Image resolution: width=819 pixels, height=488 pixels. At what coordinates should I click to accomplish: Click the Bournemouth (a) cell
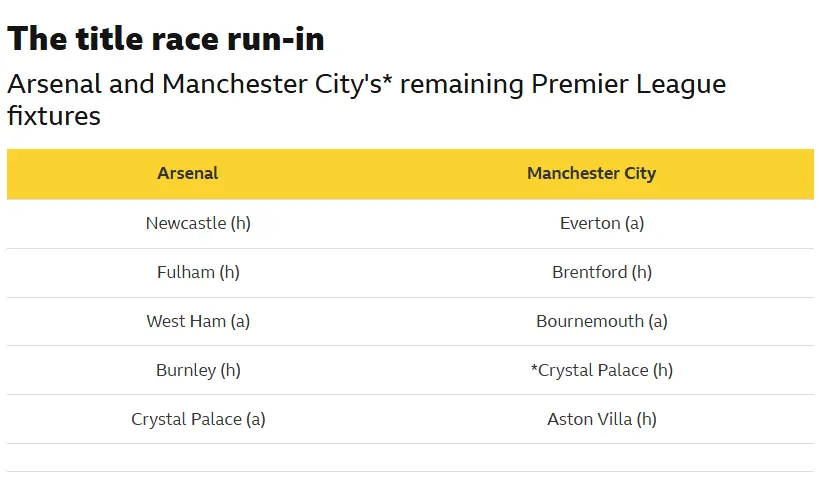coord(602,321)
